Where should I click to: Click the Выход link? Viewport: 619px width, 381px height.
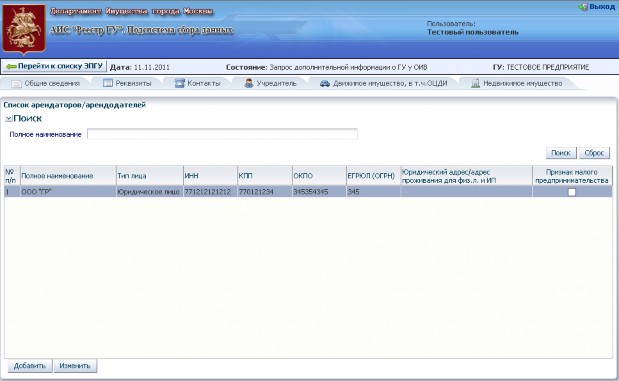602,7
